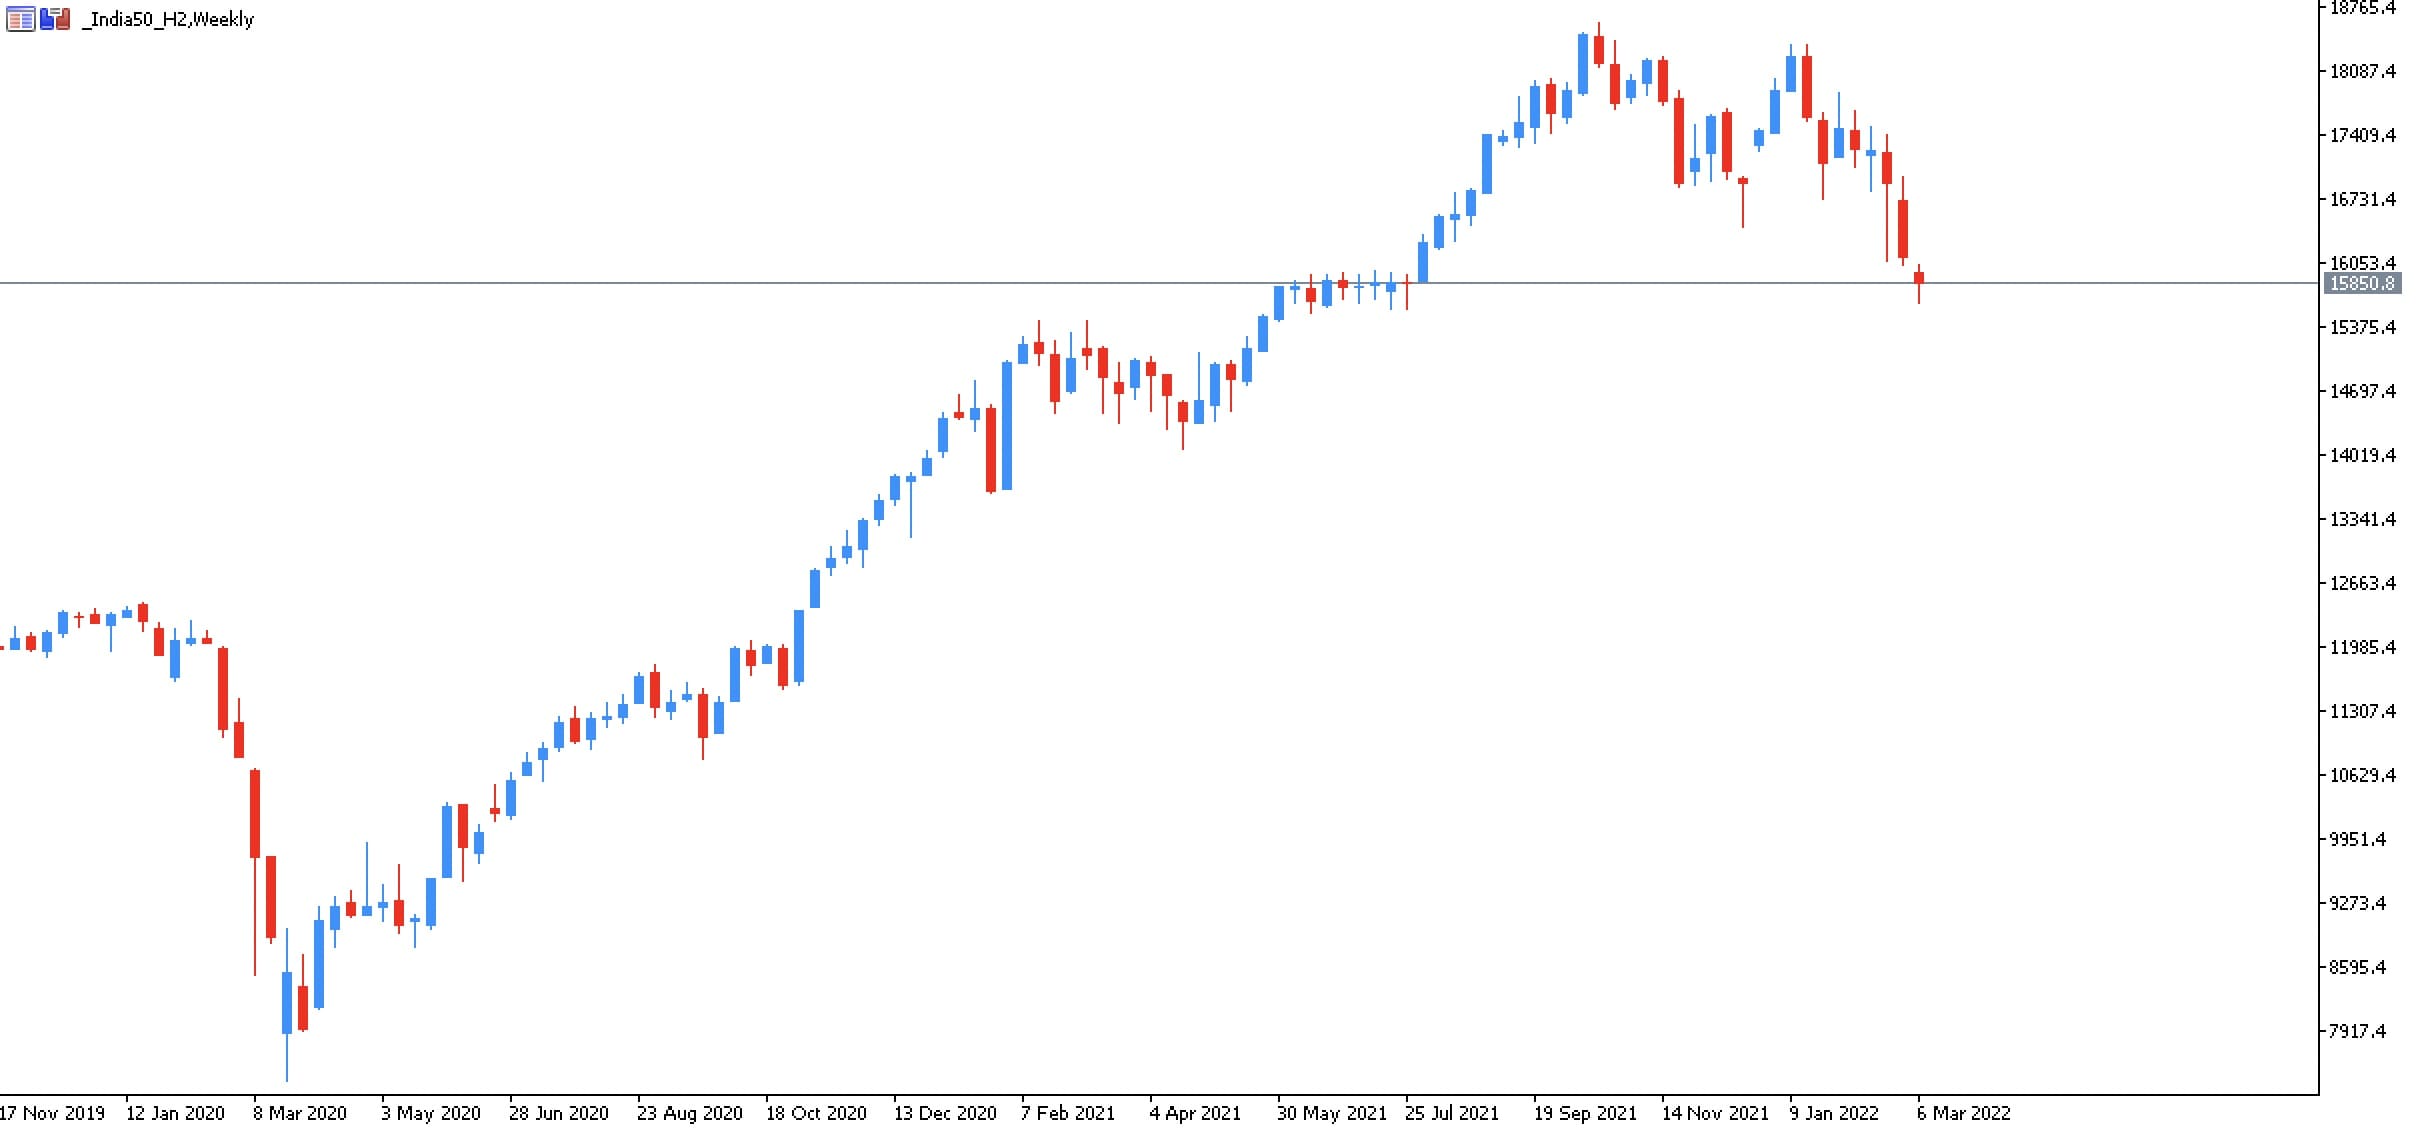
Task: Click the 25 Jul 2021 date label
Action: coord(1452,1113)
